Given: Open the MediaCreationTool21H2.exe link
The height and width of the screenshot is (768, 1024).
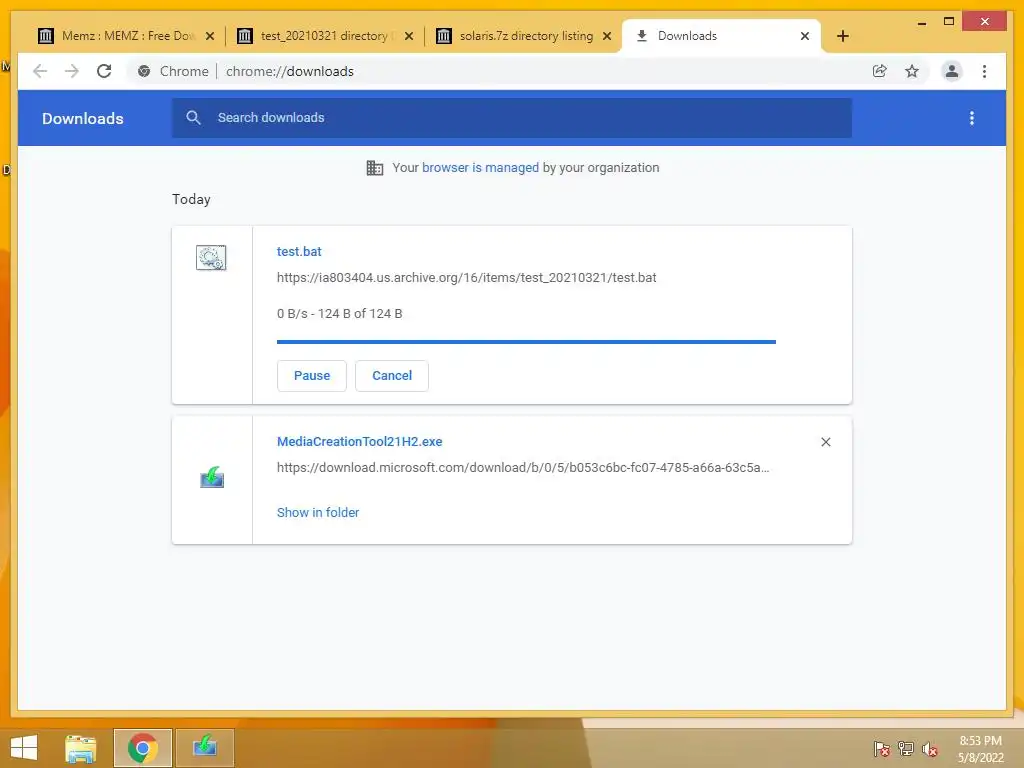Looking at the screenshot, I should 359,441.
